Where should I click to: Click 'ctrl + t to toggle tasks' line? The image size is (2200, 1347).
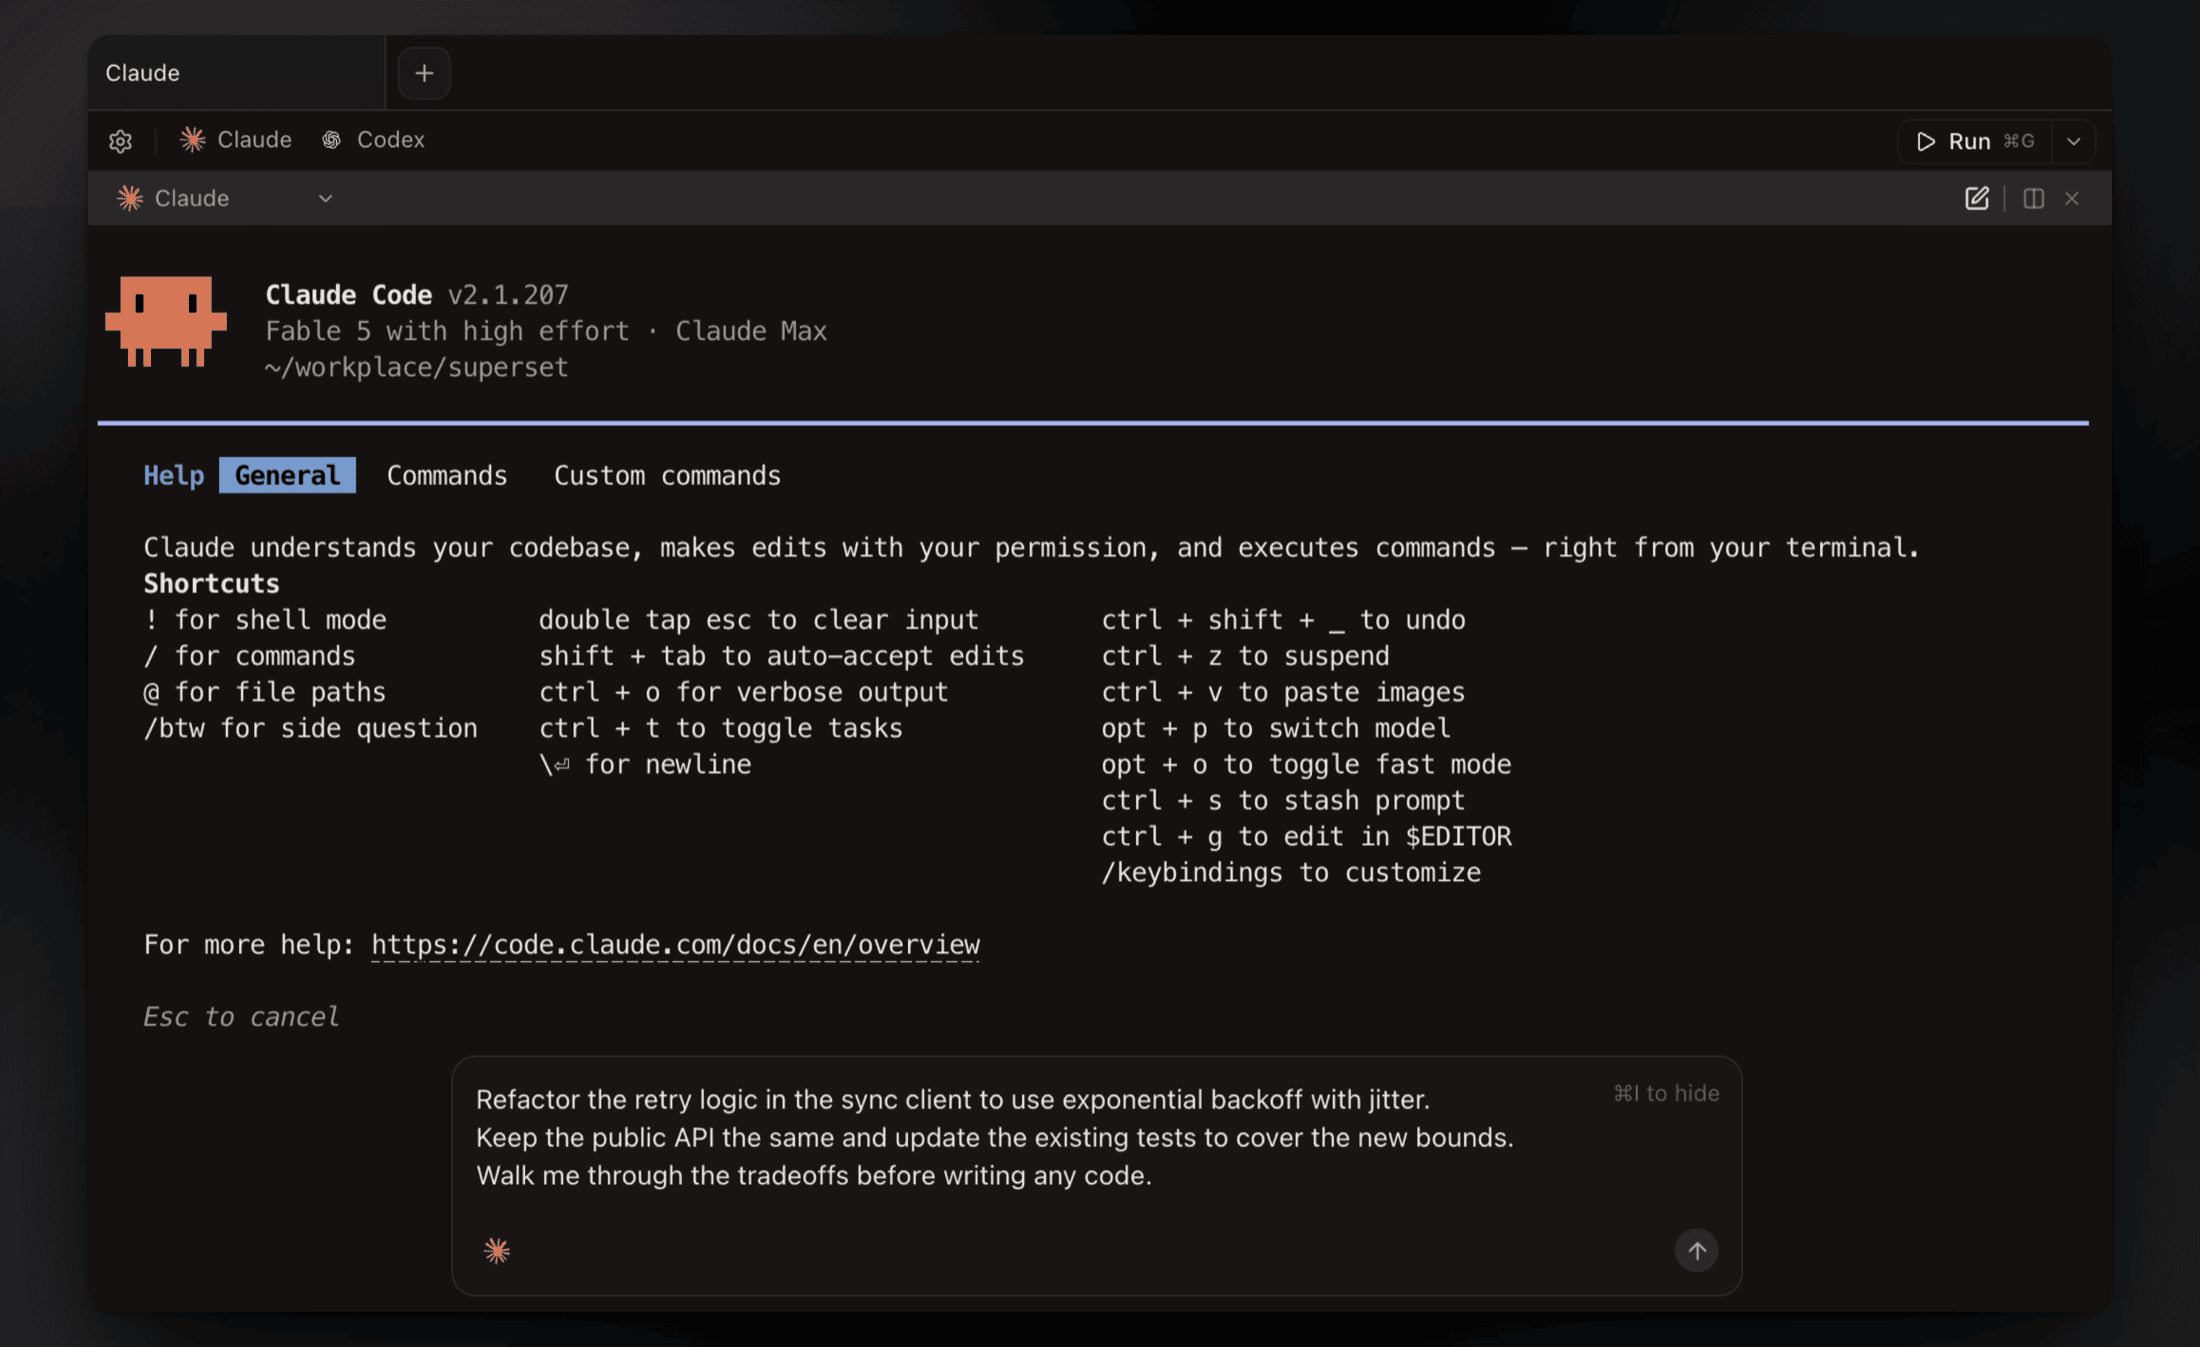click(x=720, y=728)
